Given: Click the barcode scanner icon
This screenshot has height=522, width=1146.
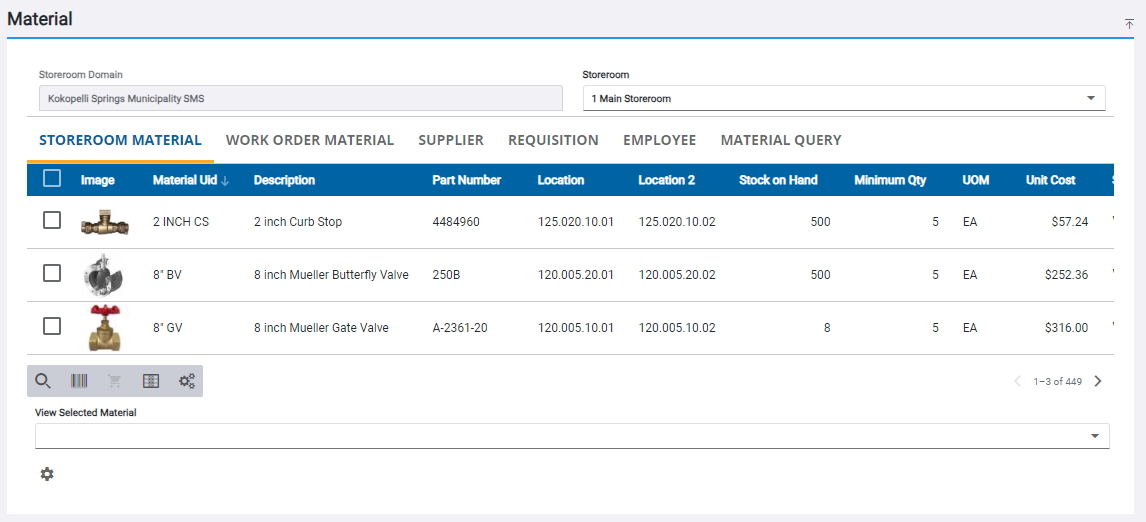Looking at the screenshot, I should click(79, 381).
